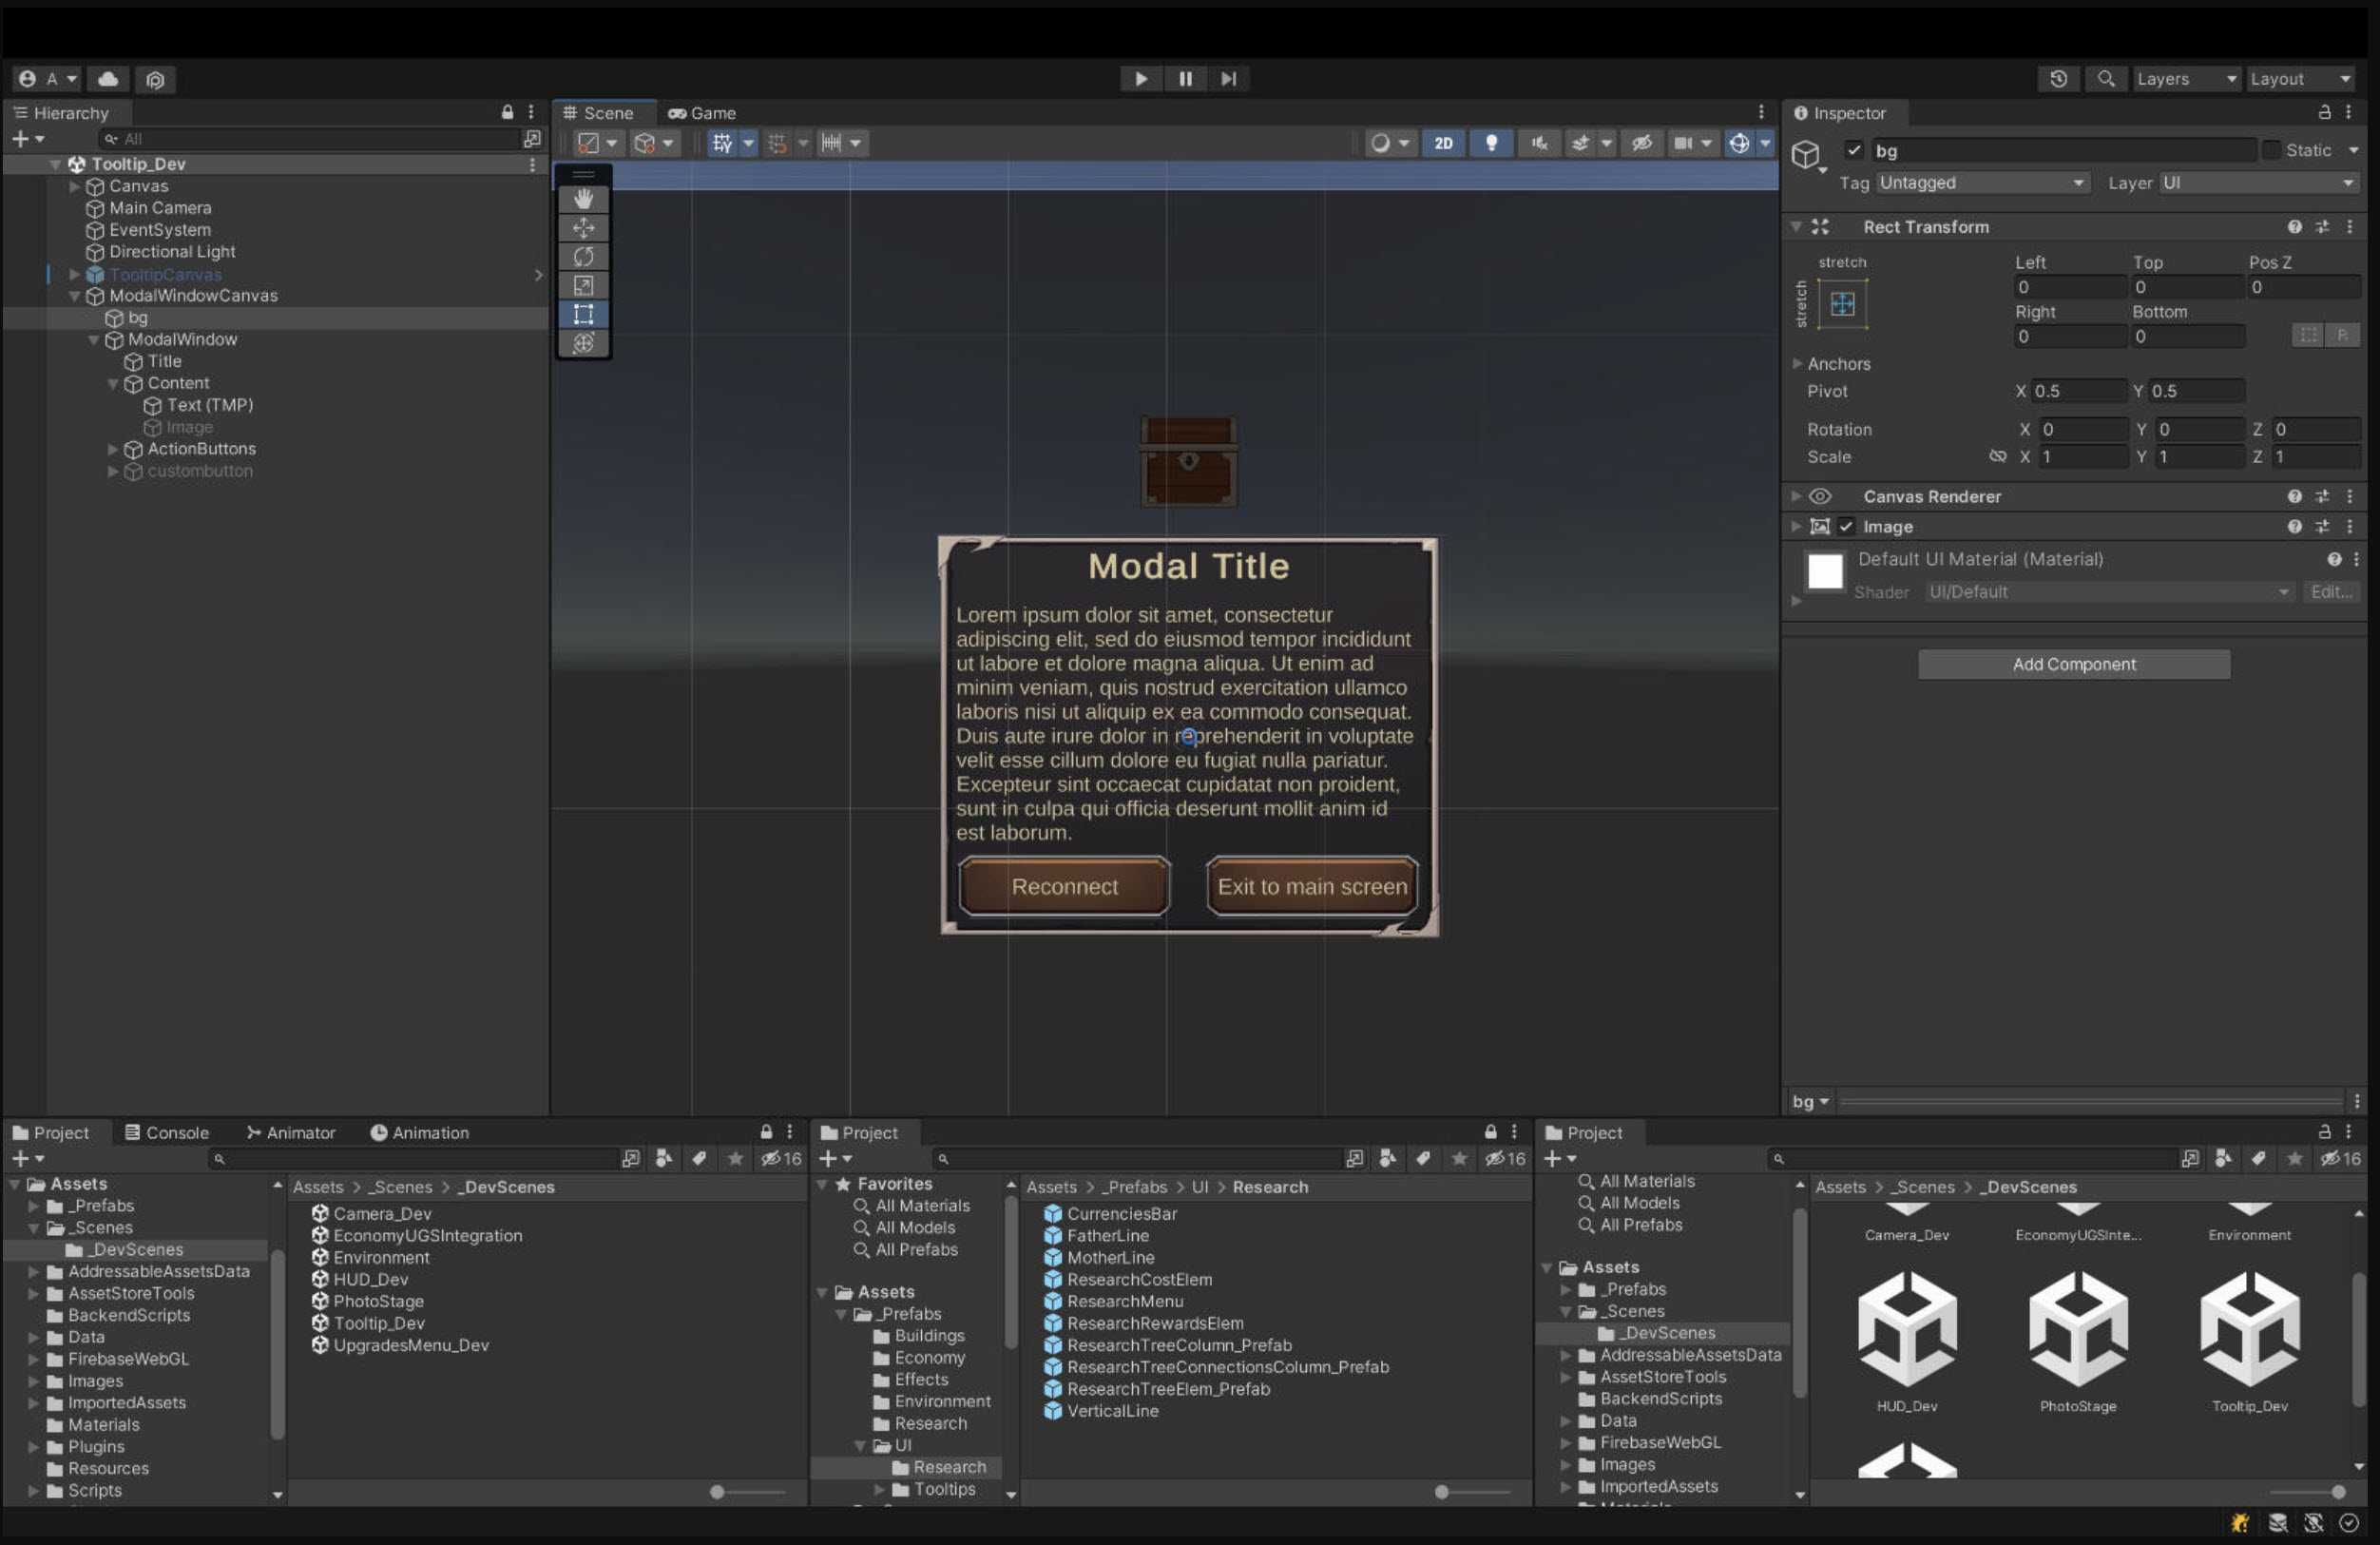Open the Layers dropdown in top bar

click(x=2185, y=79)
